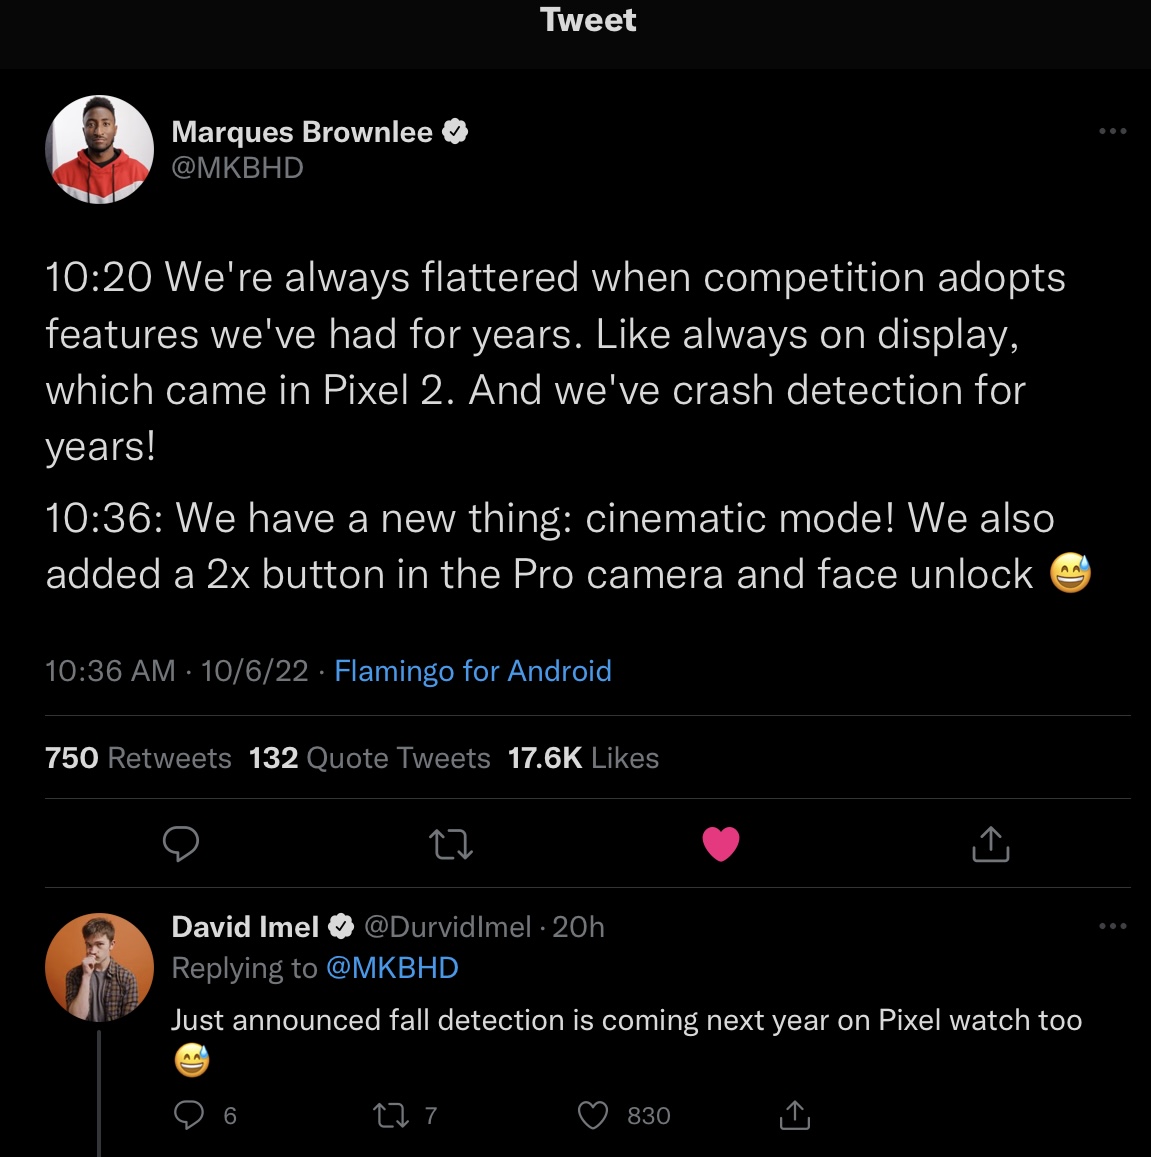Retweet David Imel's reply
This screenshot has width=1151, height=1157.
390,1115
